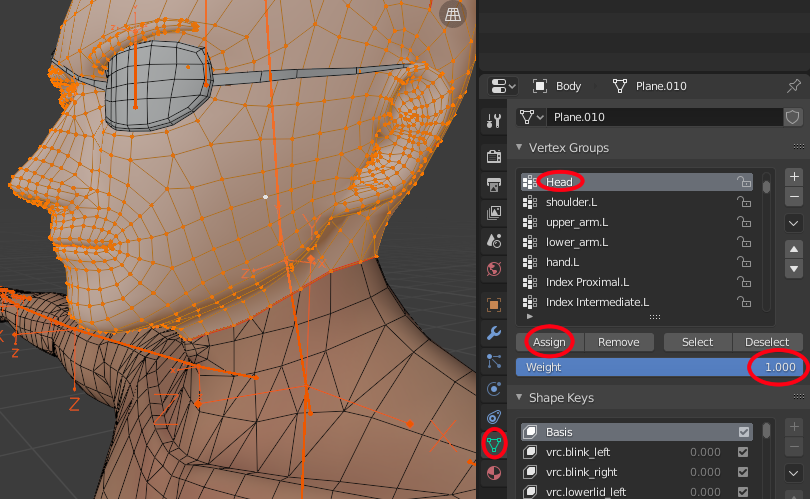Viewport: 810px width, 499px height.
Task: Add a new shape key
Action: (x=794, y=427)
